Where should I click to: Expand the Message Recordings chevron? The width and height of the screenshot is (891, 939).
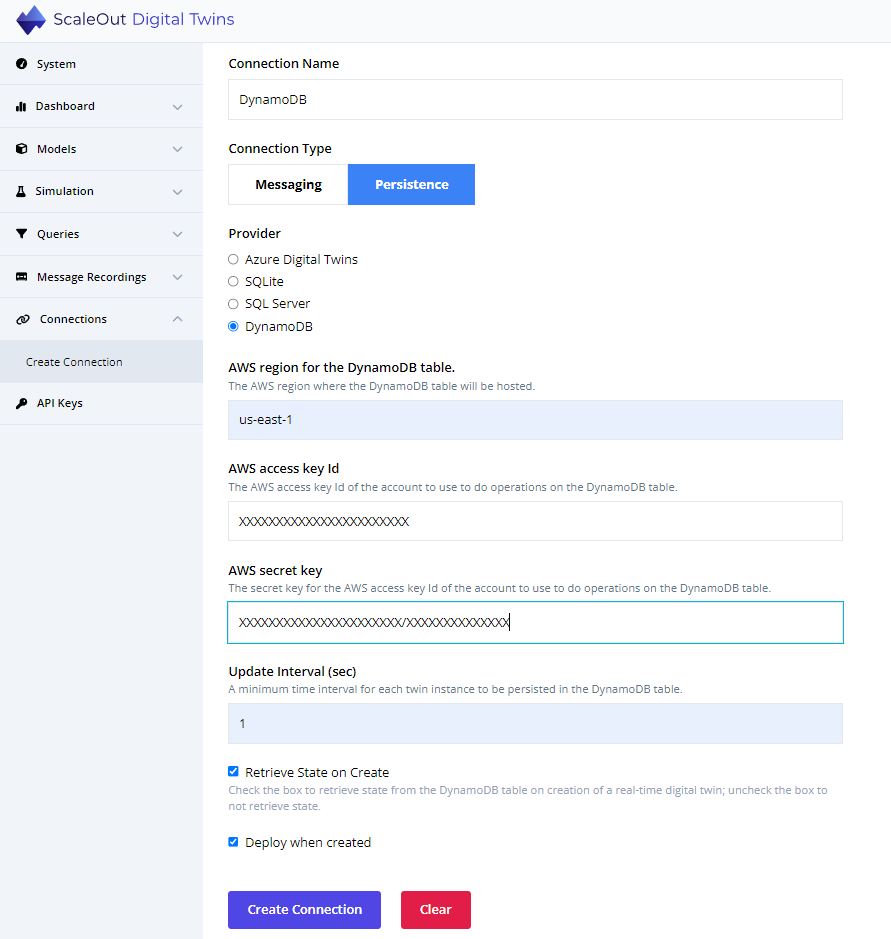177,277
